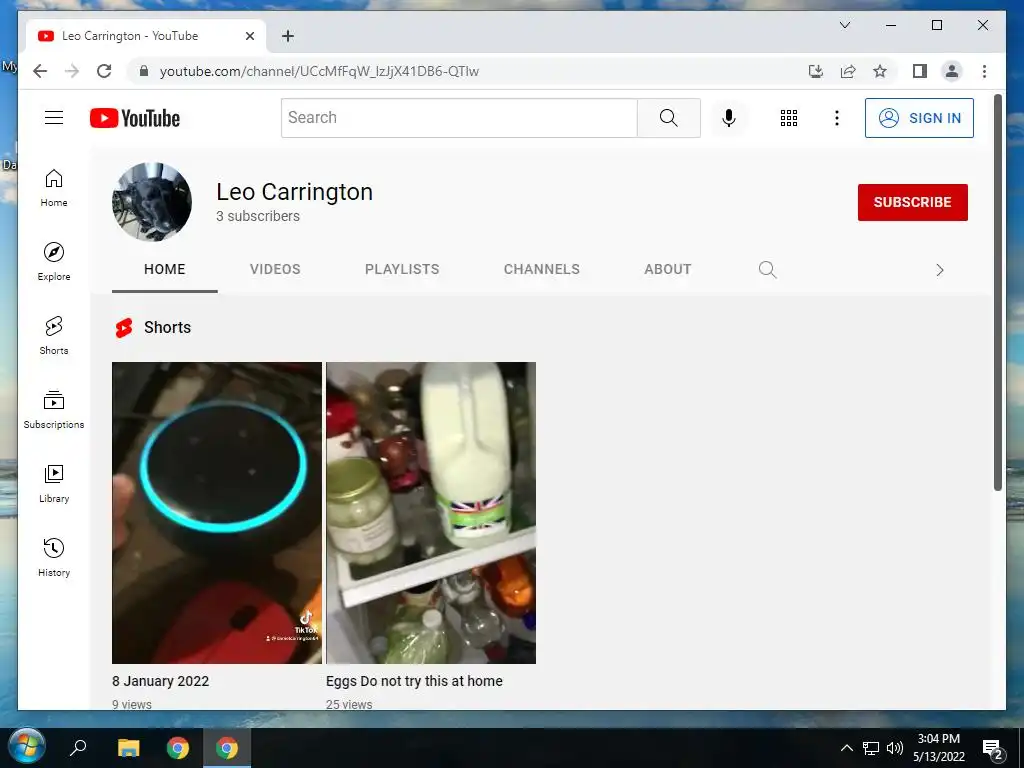Open the YouTube apps grid
Screen dimensions: 1024x768
coord(788,118)
